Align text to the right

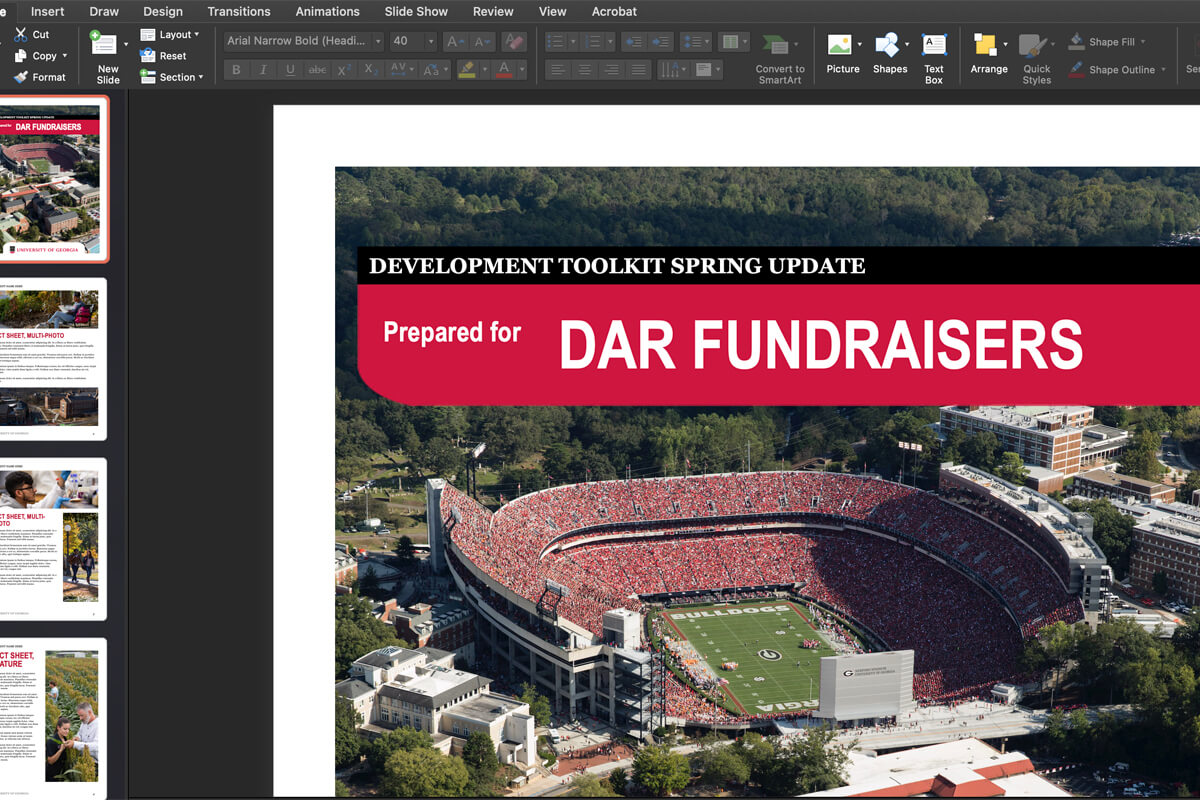click(x=612, y=70)
